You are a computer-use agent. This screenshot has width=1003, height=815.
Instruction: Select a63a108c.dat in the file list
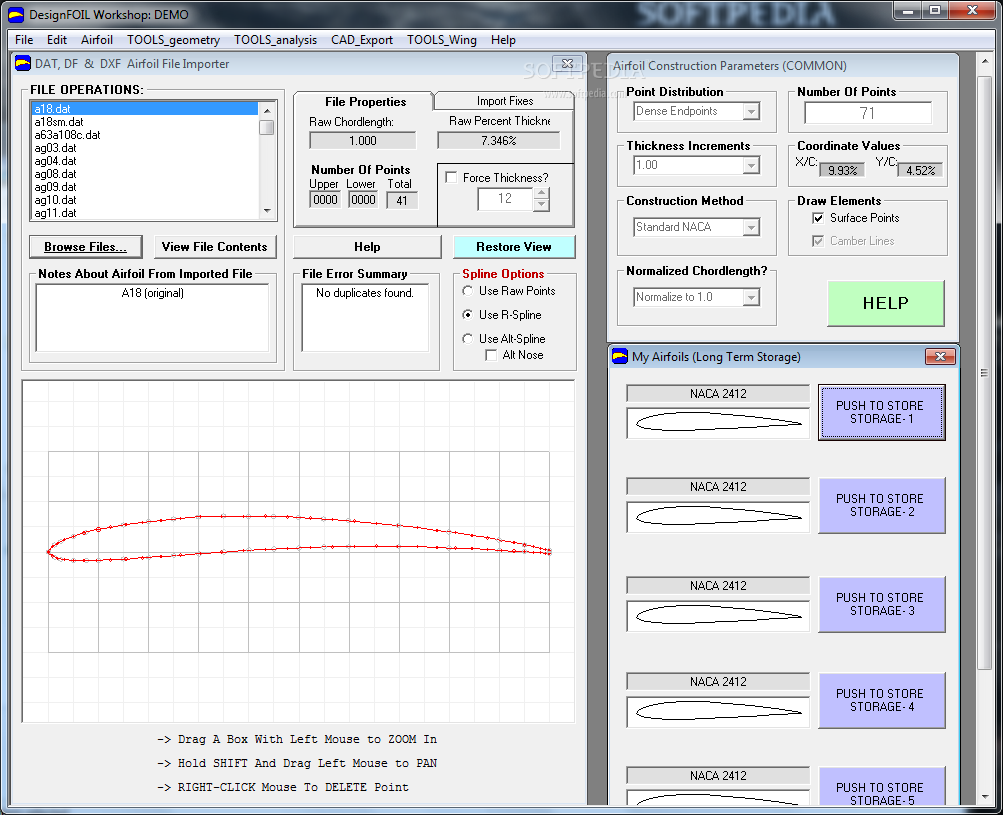click(x=145, y=135)
